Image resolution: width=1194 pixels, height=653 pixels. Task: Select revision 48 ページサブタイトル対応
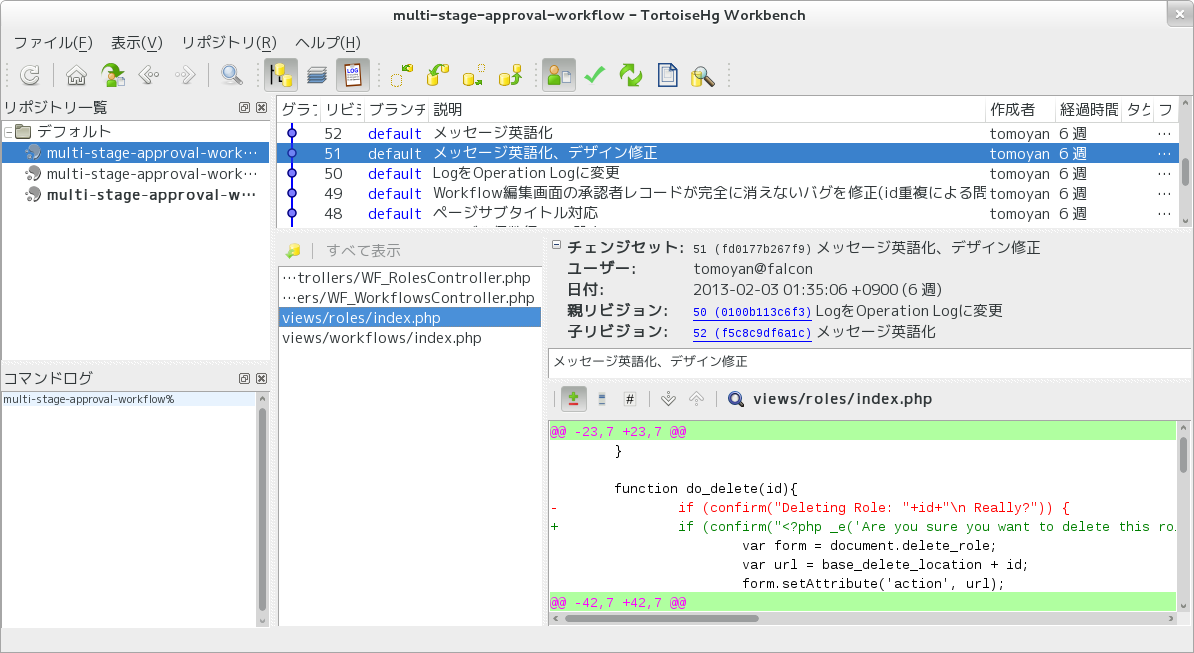[727, 213]
